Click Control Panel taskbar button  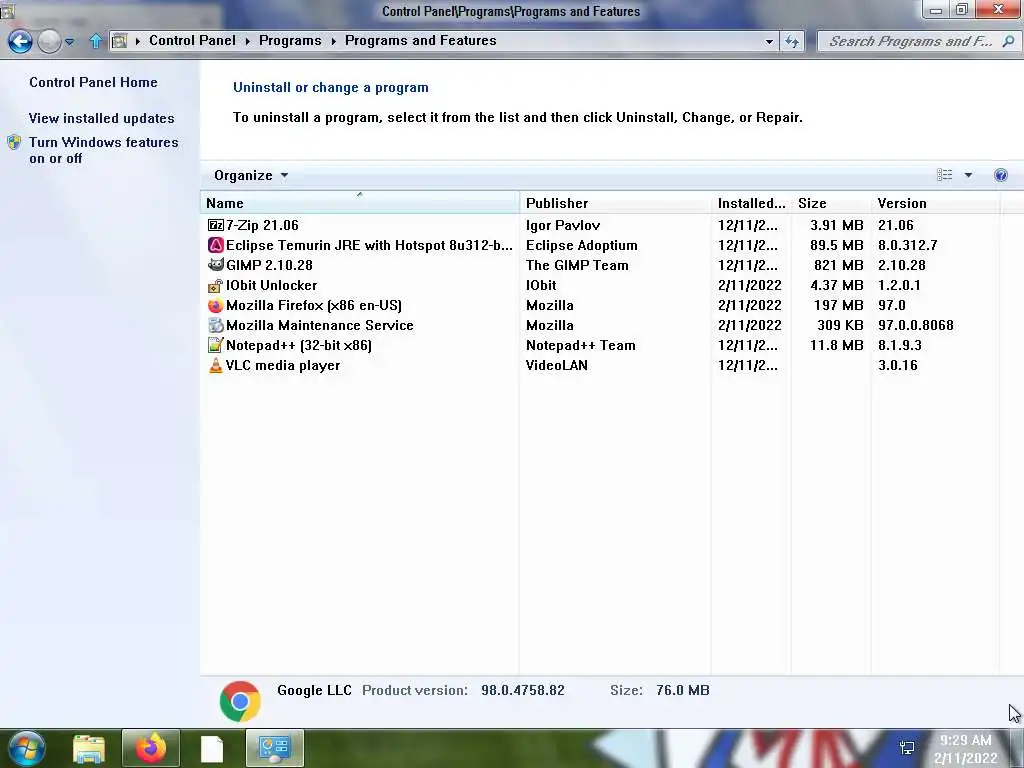[x=274, y=748]
